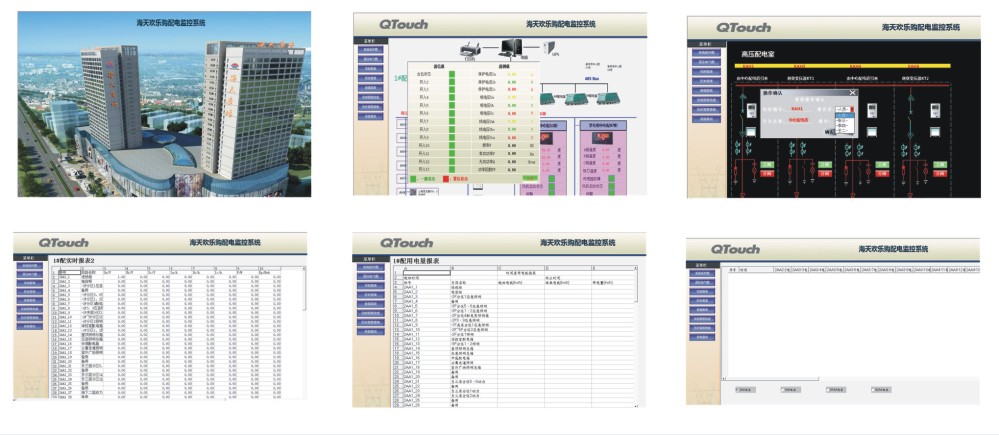Click first query button below the empty history table
This screenshot has width=999, height=435.
(745, 389)
